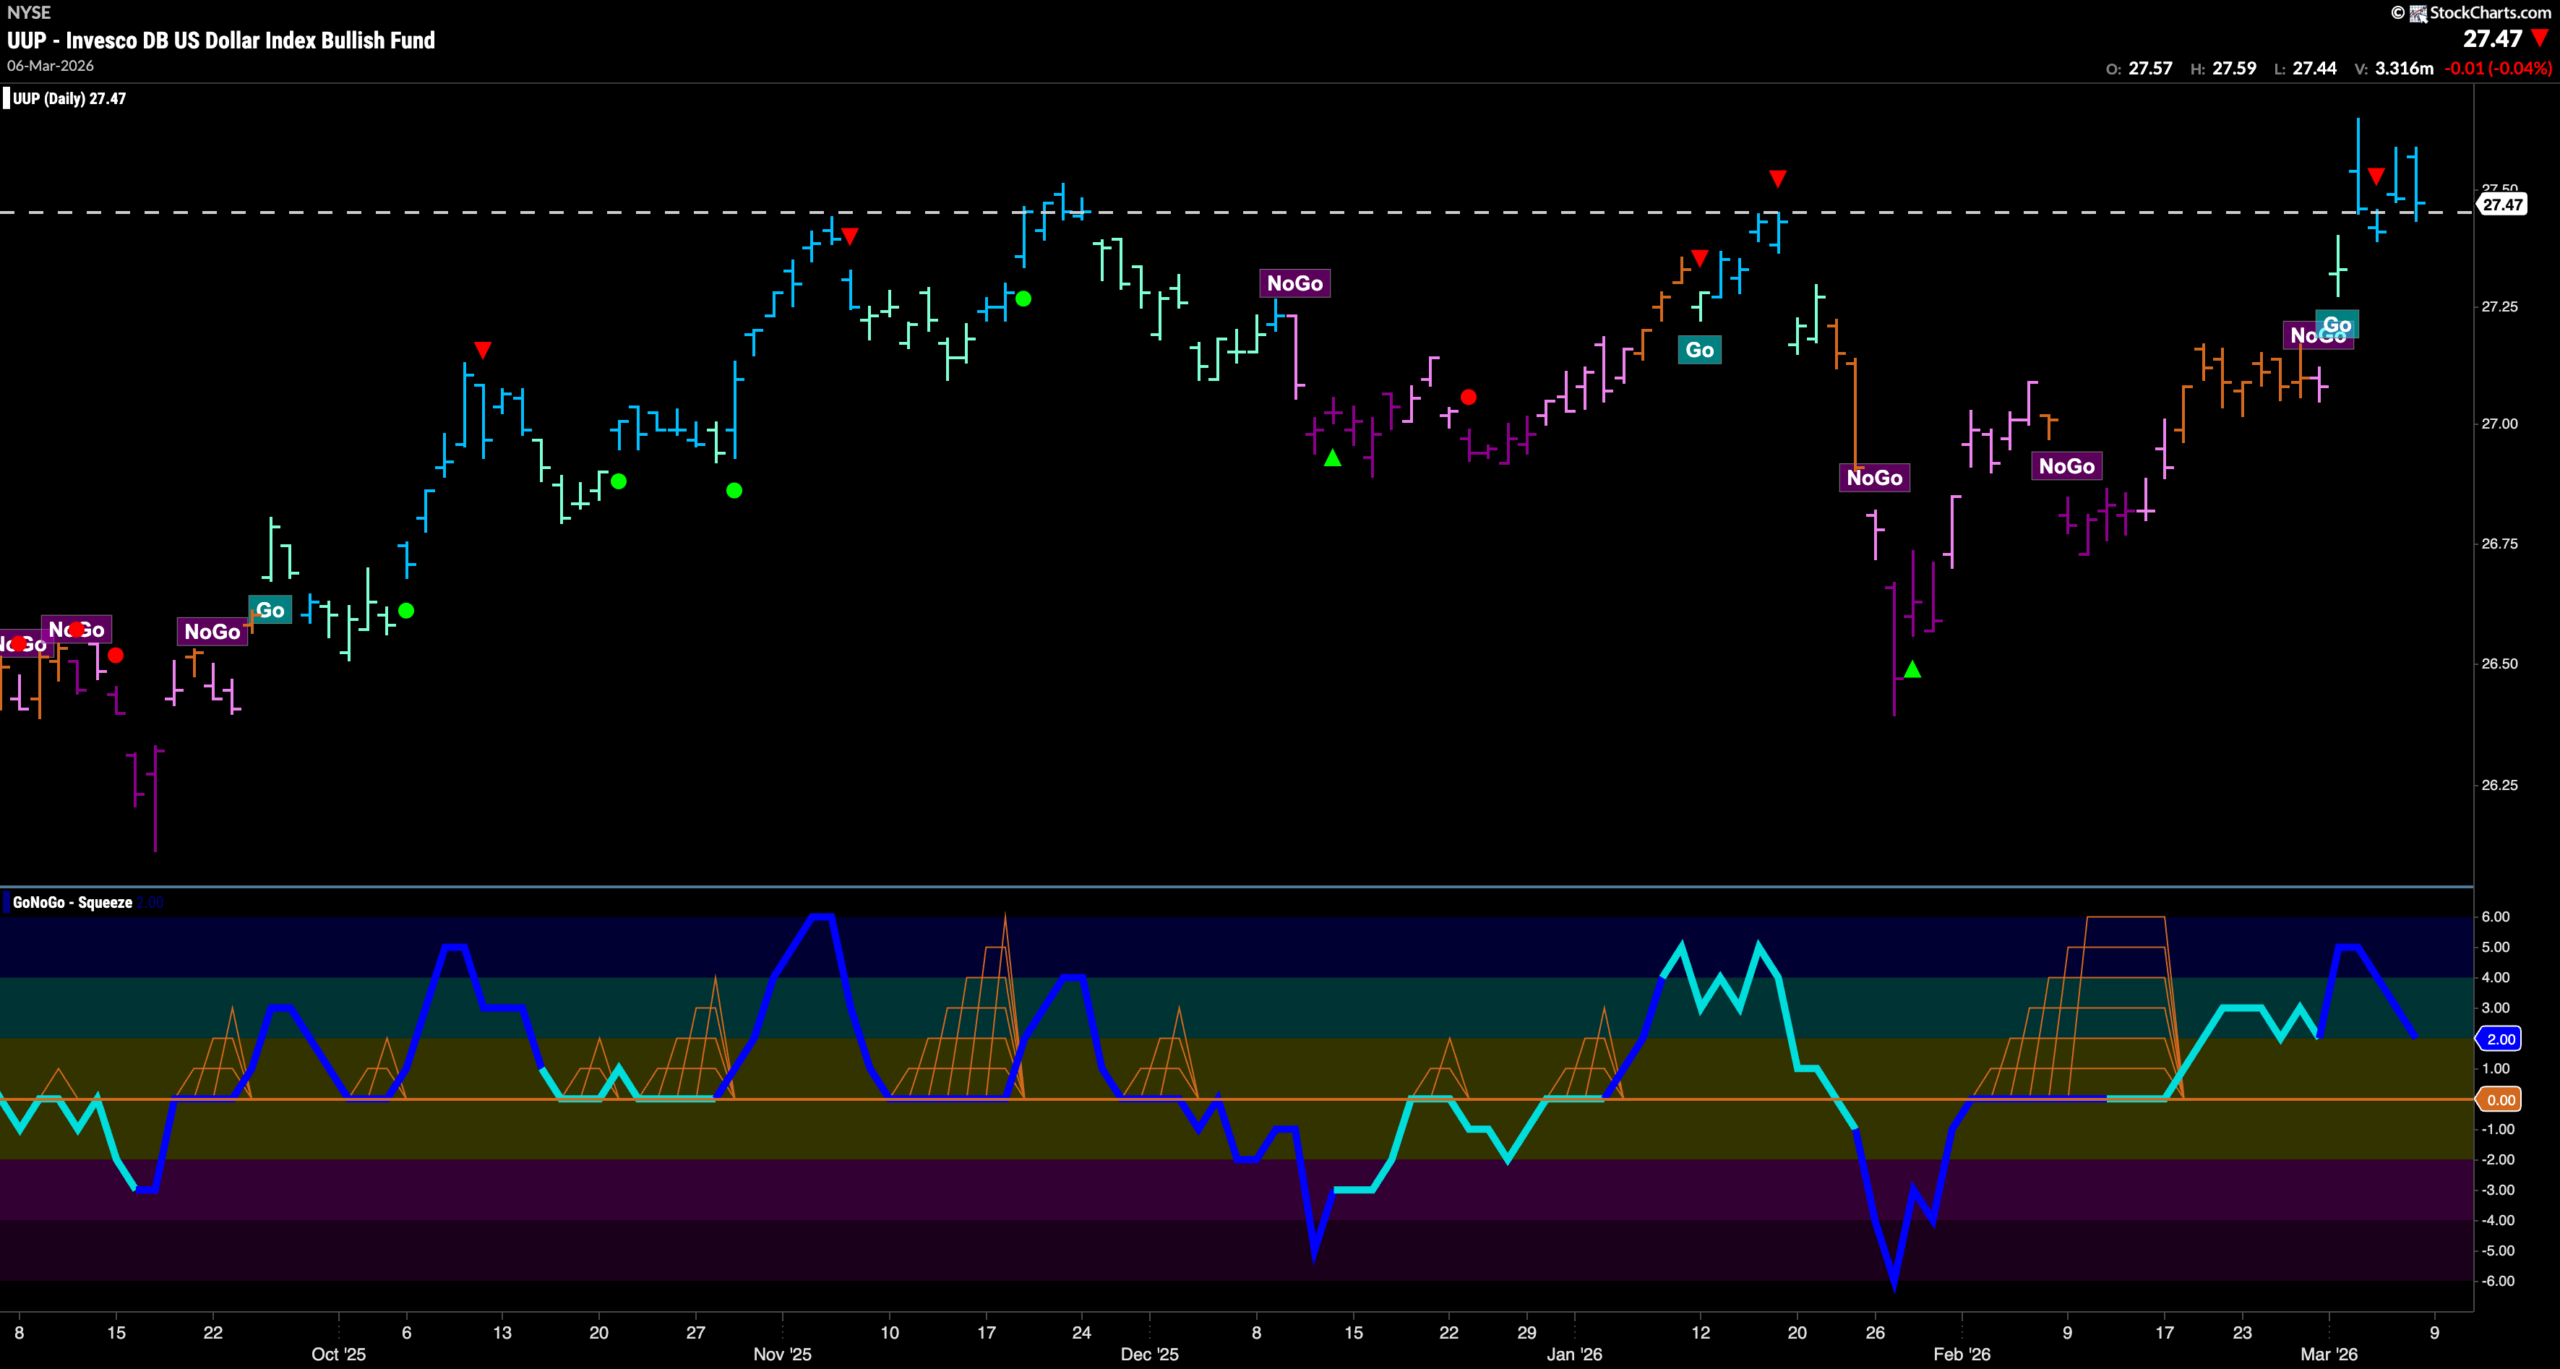Viewport: 2560px width, 1369px height.
Task: Select the green circle near October 29
Action: click(x=734, y=490)
